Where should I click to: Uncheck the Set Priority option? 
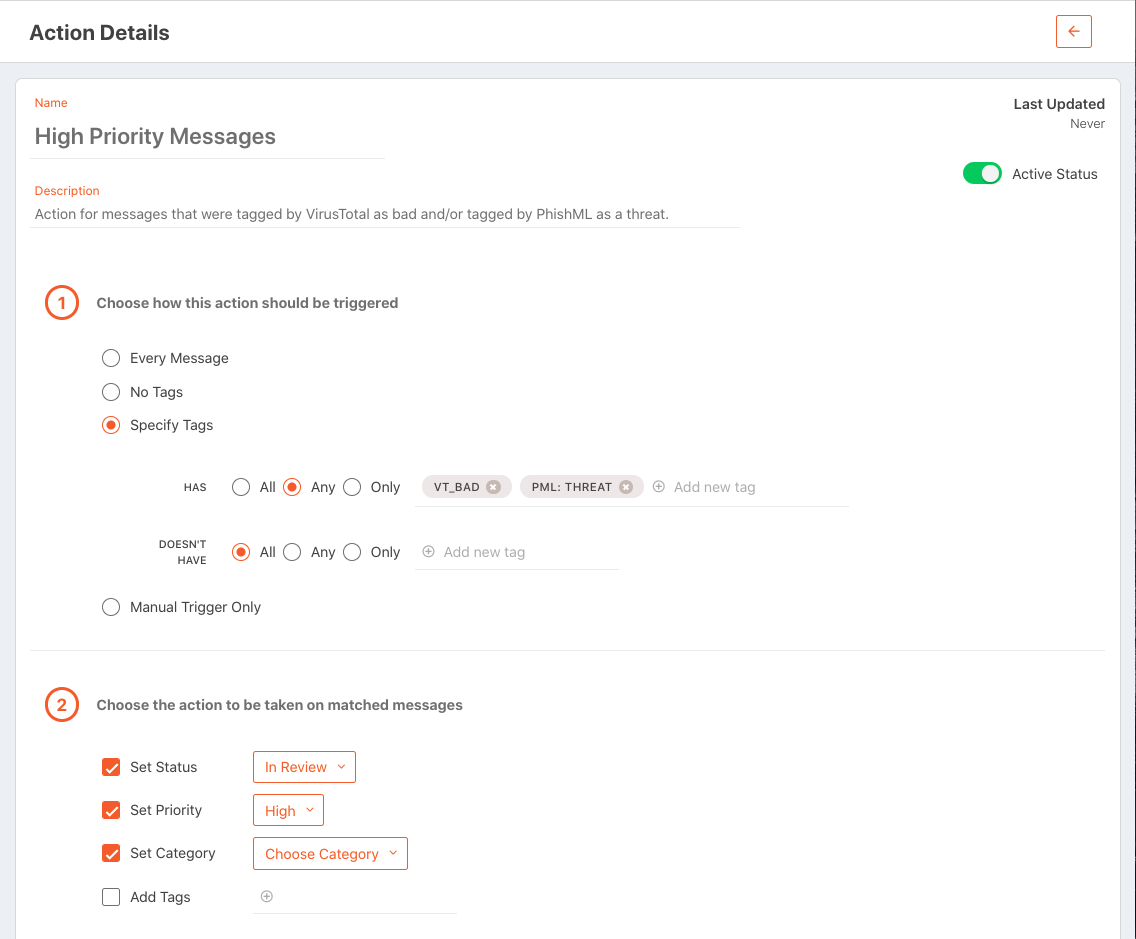110,810
